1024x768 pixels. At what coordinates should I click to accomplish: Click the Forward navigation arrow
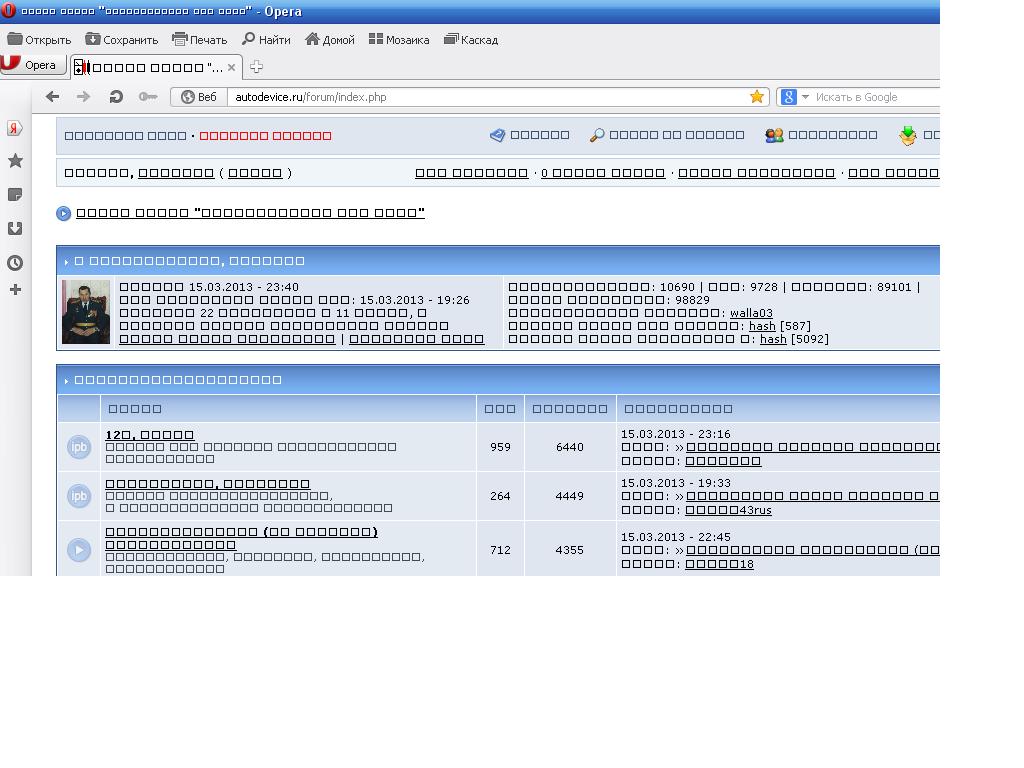point(84,97)
